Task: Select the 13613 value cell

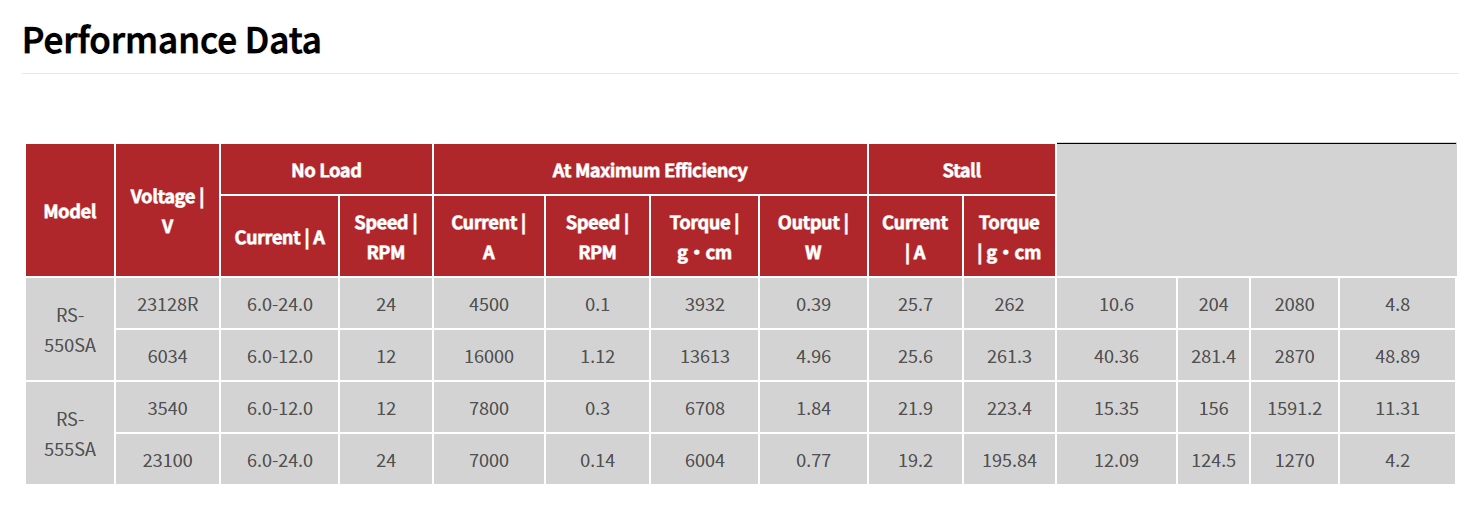Action: 705,356
